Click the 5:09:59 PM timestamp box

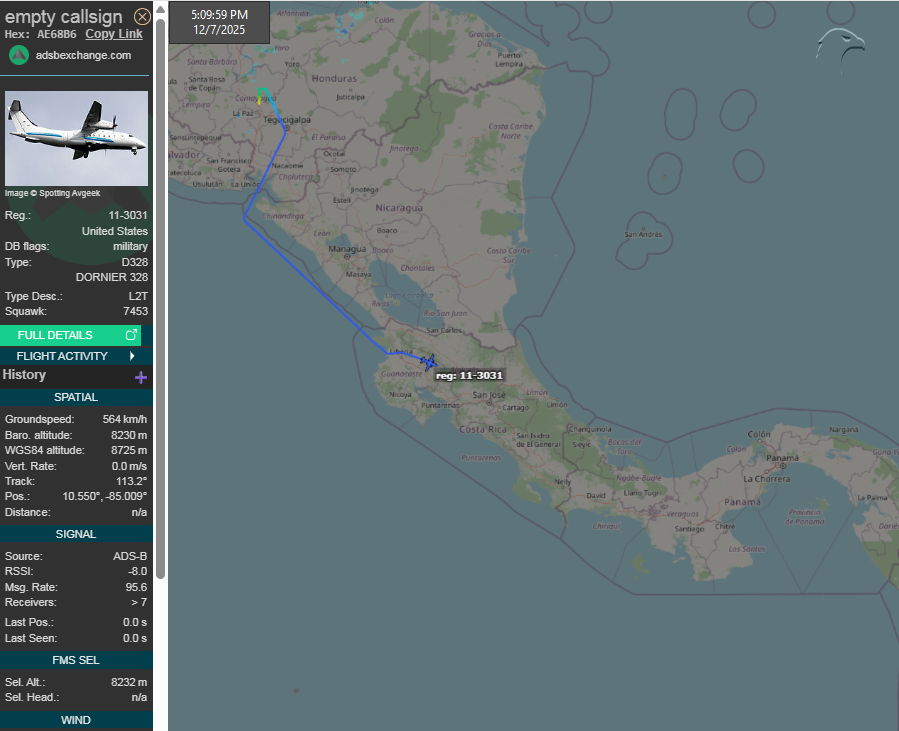point(219,22)
